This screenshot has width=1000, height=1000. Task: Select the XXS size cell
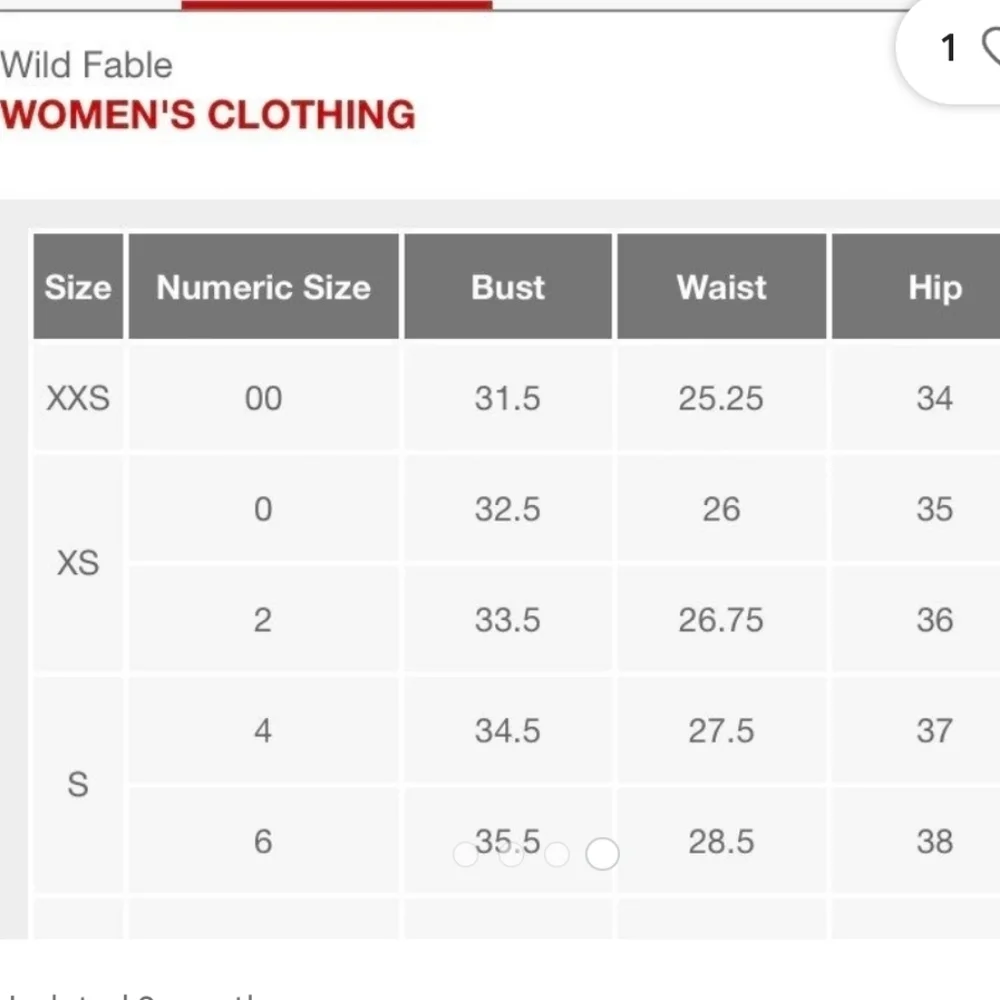coord(78,398)
